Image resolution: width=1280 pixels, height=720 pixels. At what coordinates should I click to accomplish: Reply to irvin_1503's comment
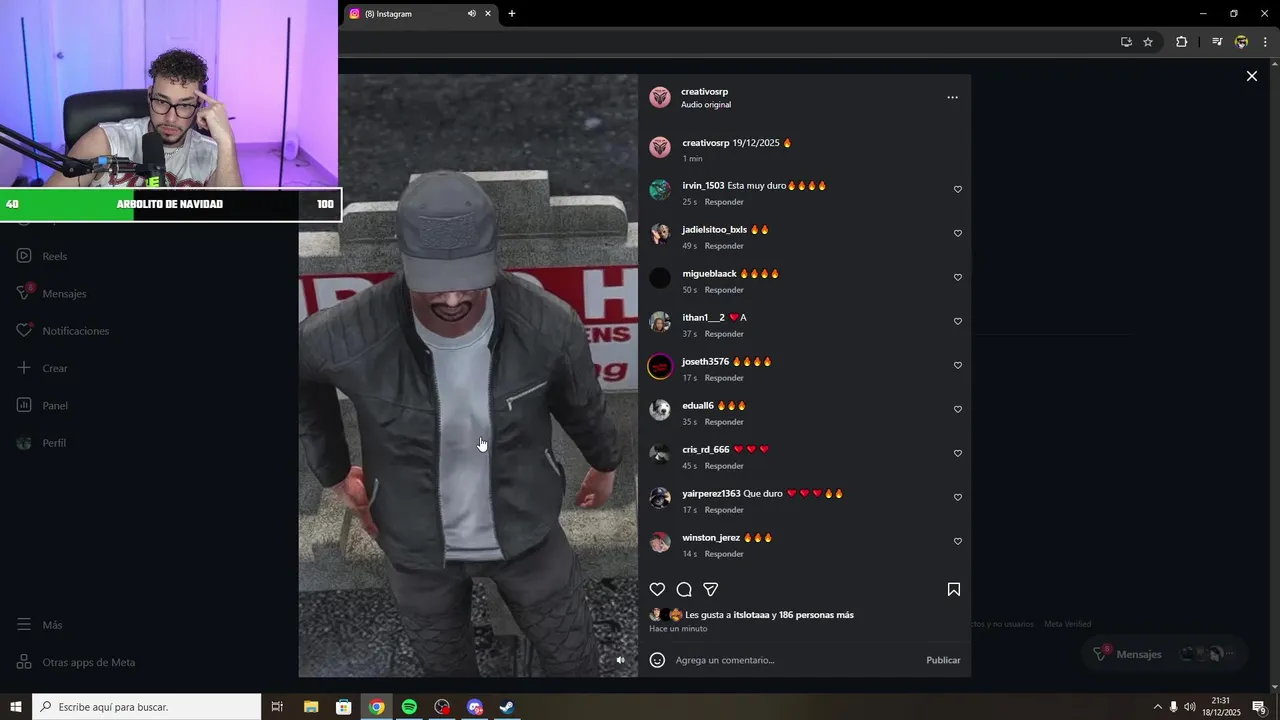[x=724, y=202]
